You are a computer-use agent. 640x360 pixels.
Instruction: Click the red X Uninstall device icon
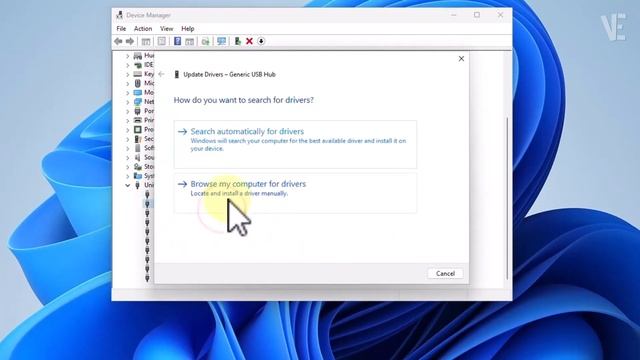click(249, 41)
